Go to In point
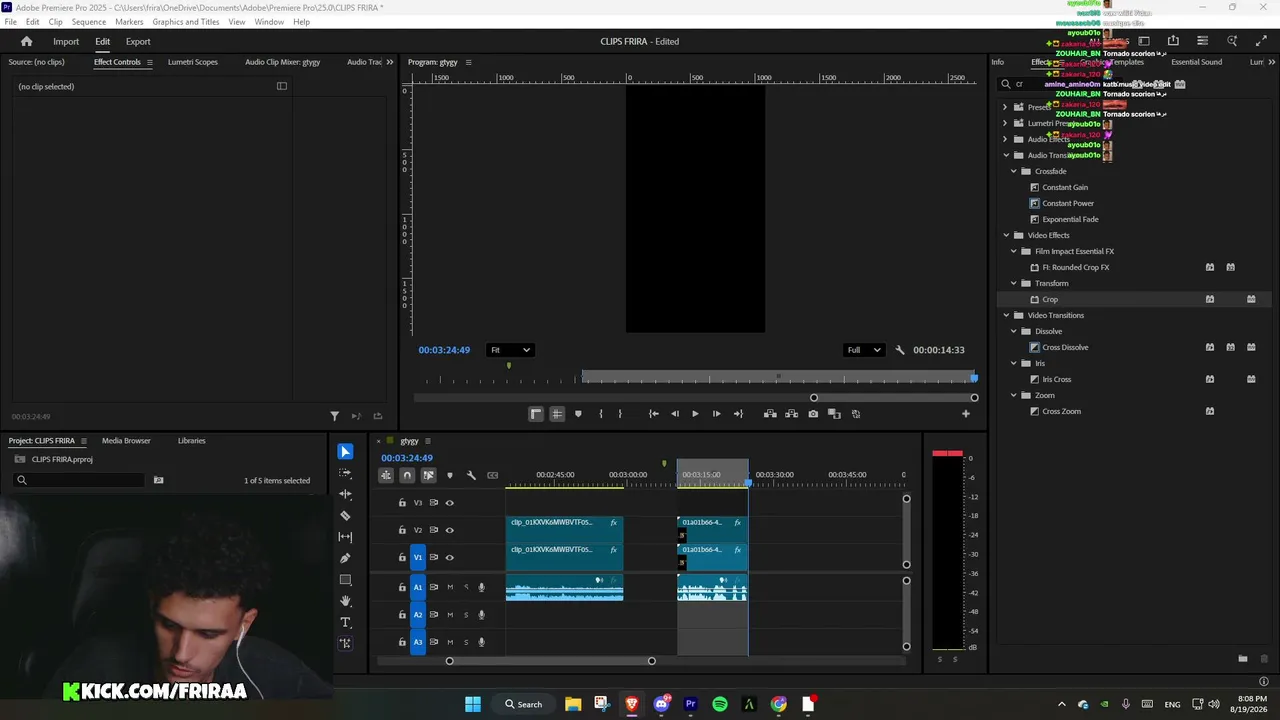This screenshot has width=1280, height=720. coord(653,414)
